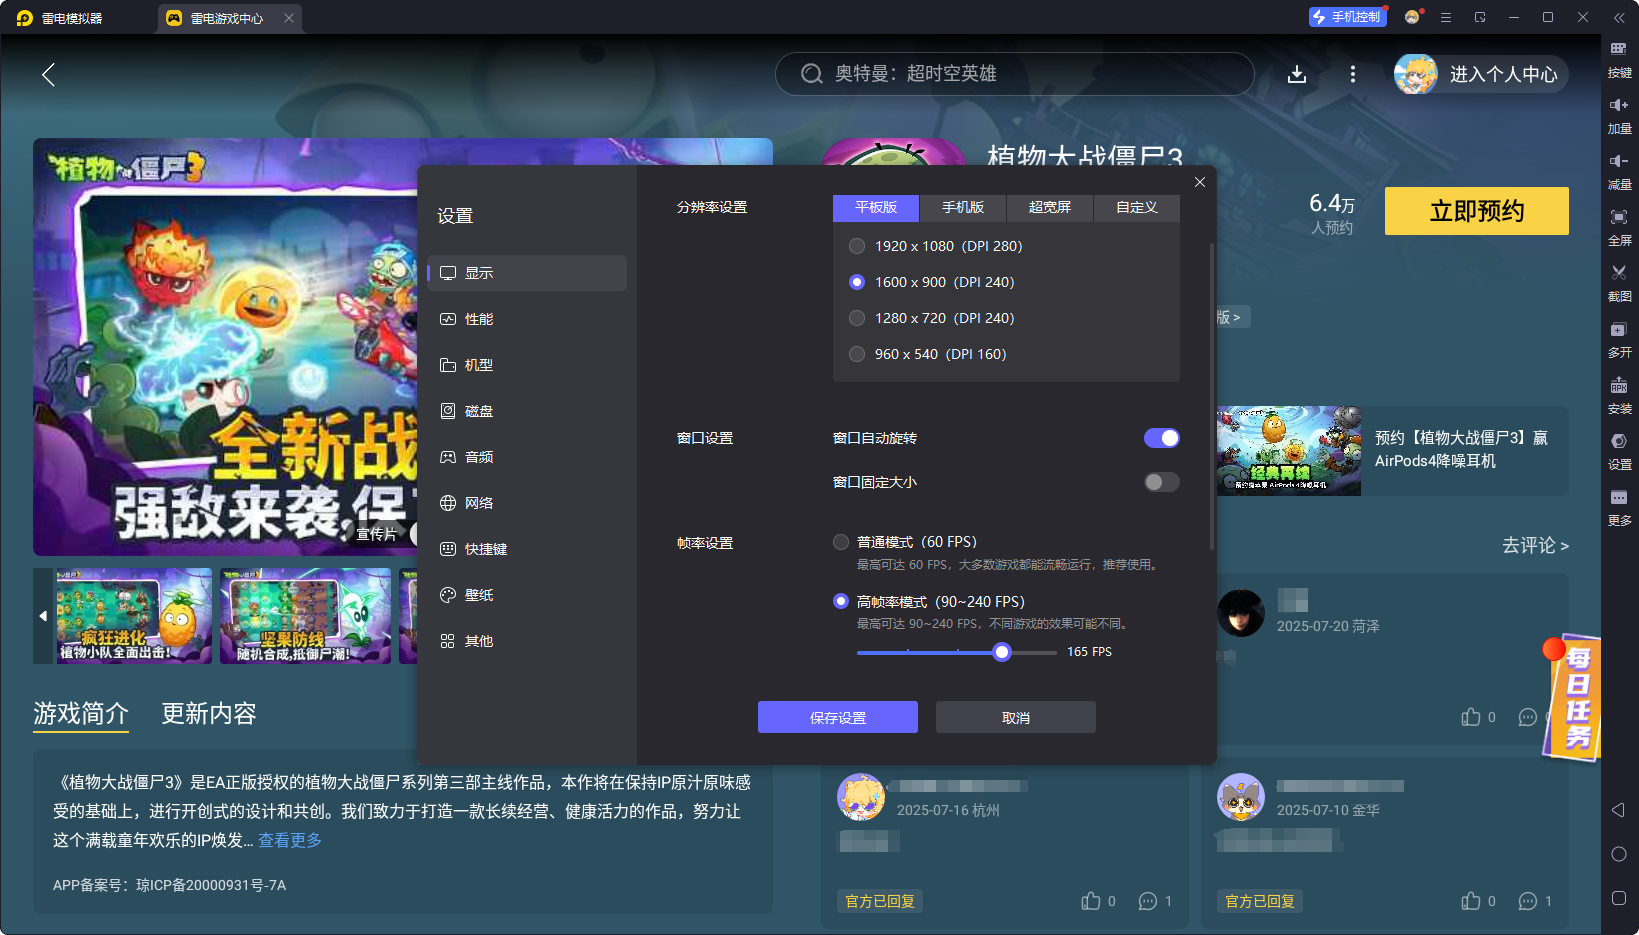Screen dimensions: 1639x935
Task: Close the 雷电游戏中心 tab
Action: tap(288, 18)
